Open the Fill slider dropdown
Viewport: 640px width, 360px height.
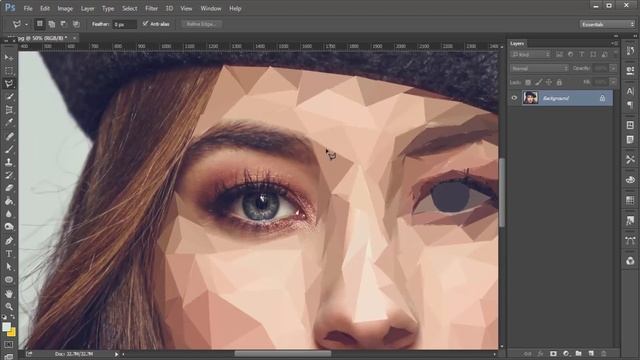[613, 82]
